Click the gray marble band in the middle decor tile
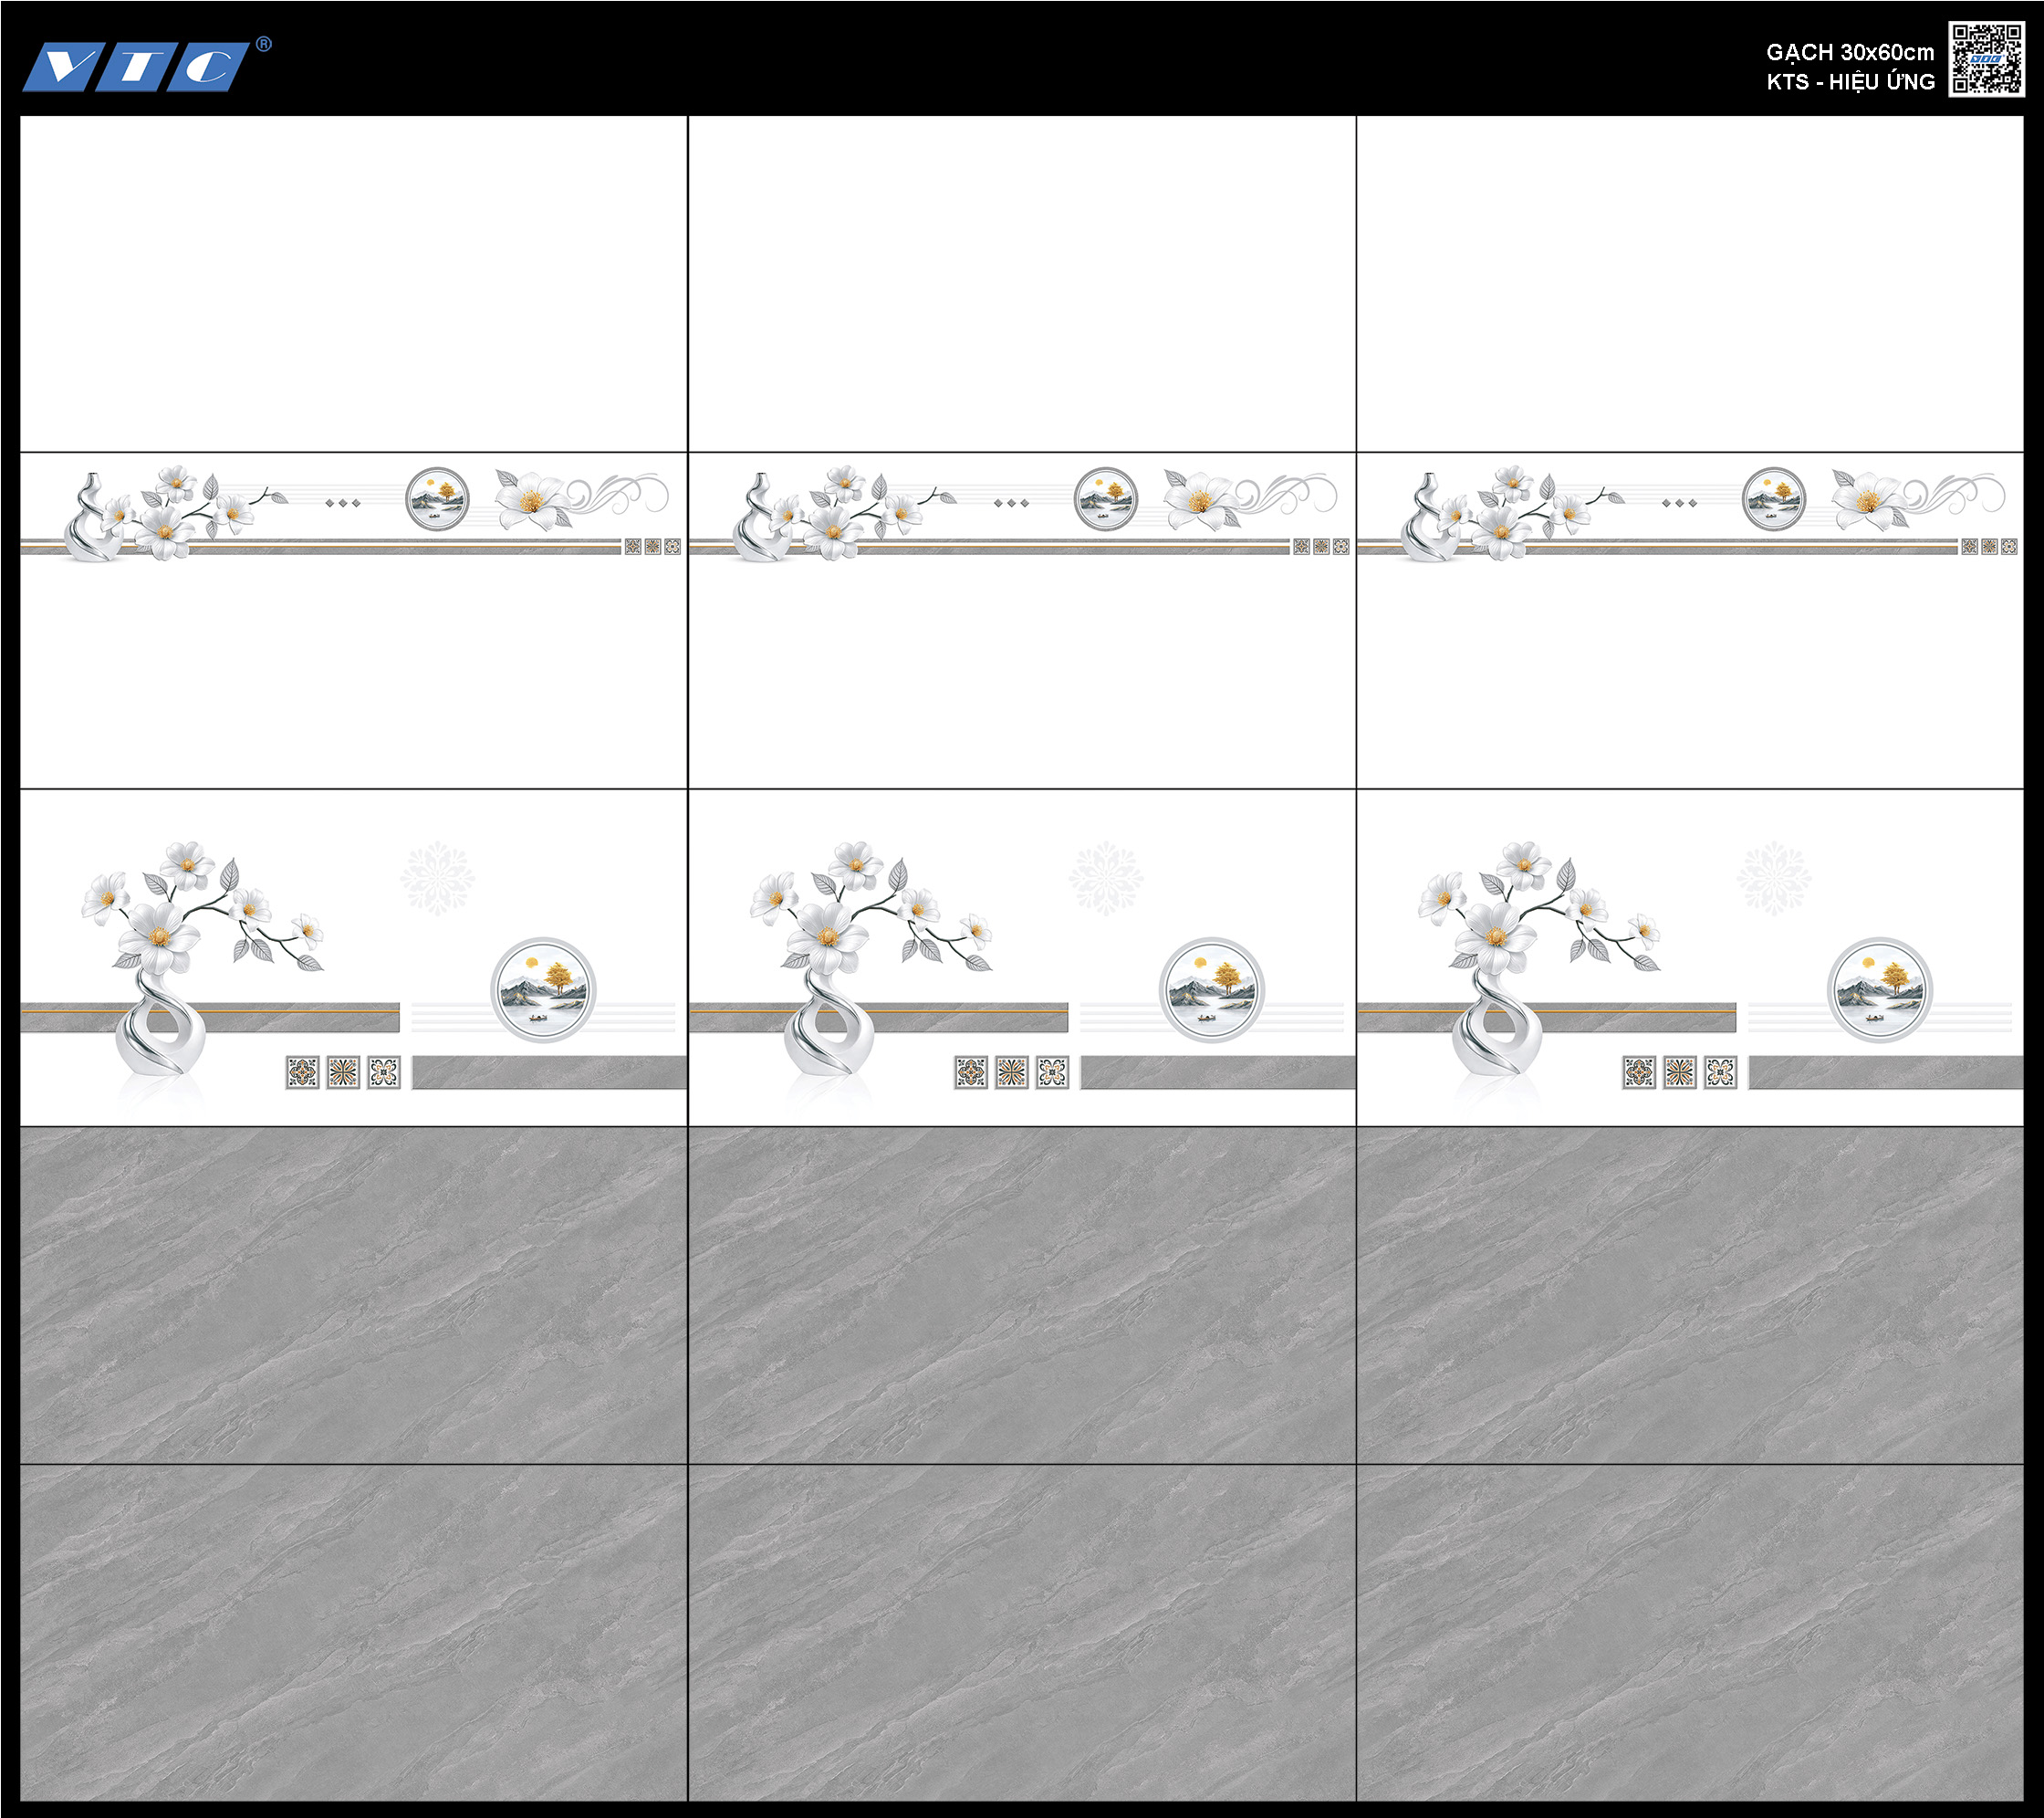Viewport: 2044px width, 1818px height. click(x=1217, y=1072)
